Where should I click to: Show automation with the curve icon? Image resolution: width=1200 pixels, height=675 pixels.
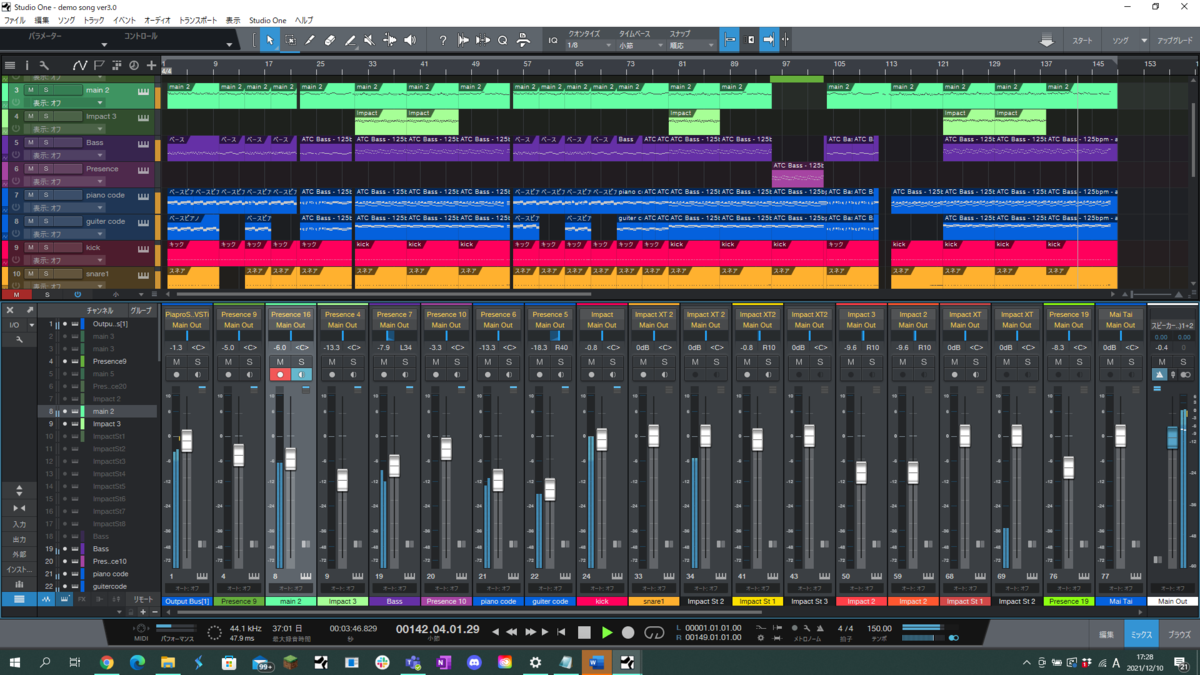(x=80, y=66)
